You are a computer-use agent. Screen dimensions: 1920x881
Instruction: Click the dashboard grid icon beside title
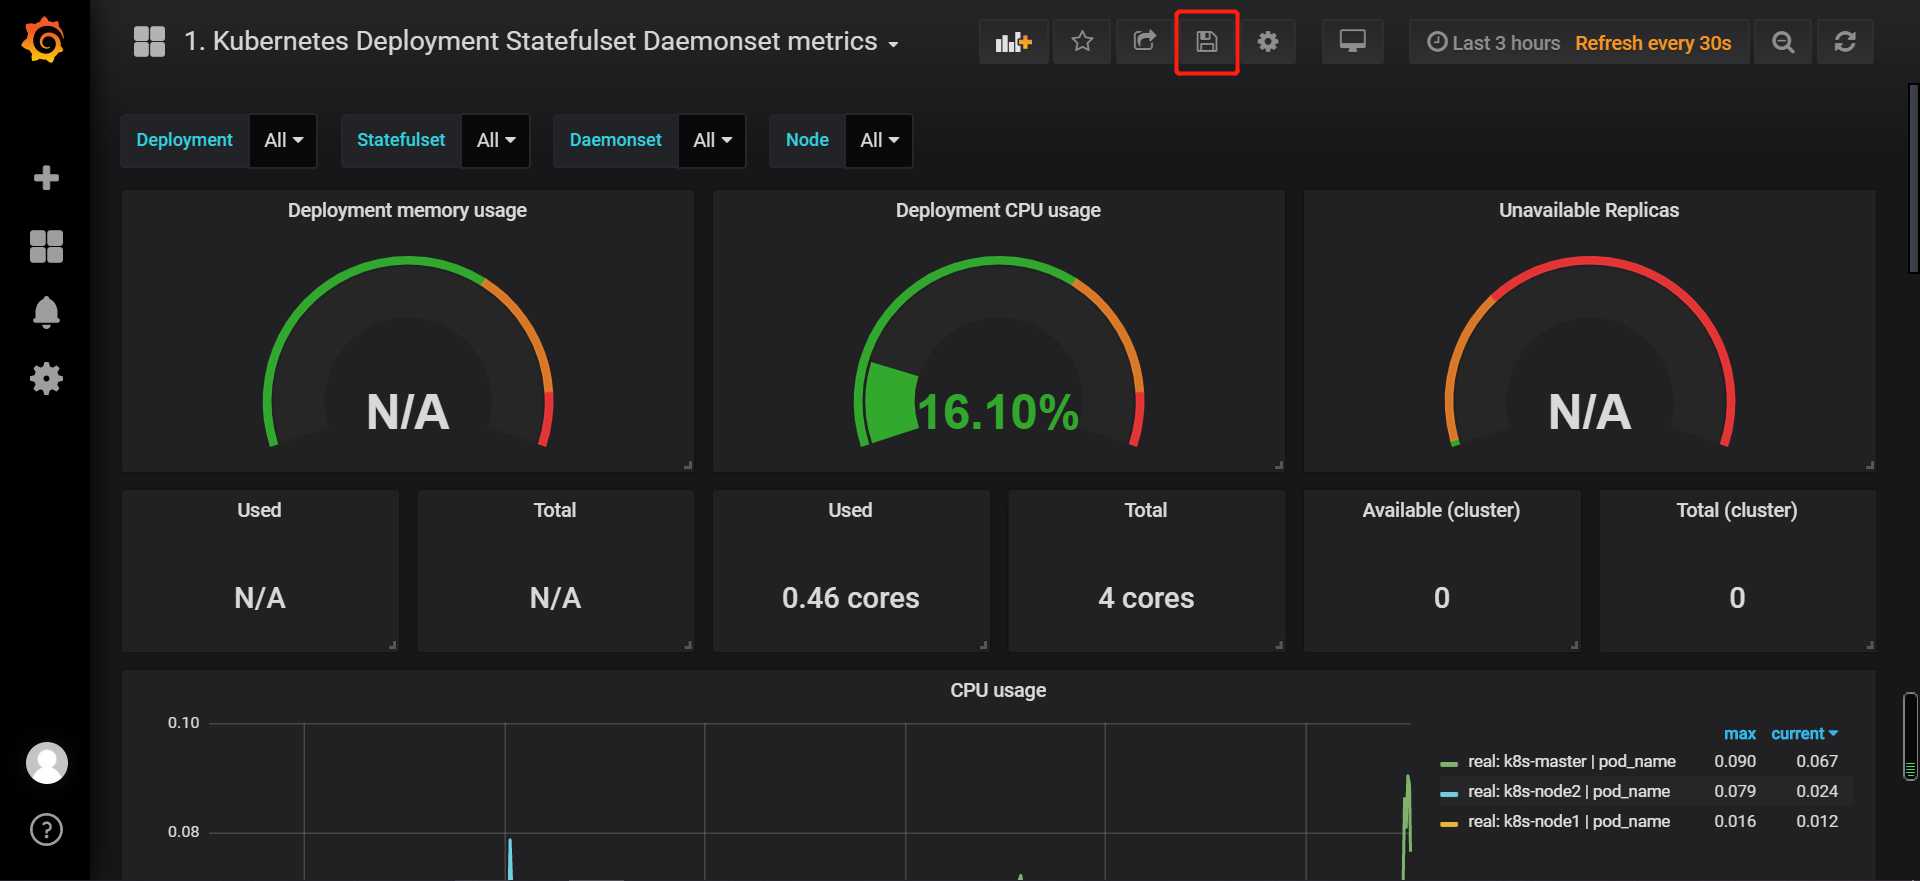click(x=149, y=42)
